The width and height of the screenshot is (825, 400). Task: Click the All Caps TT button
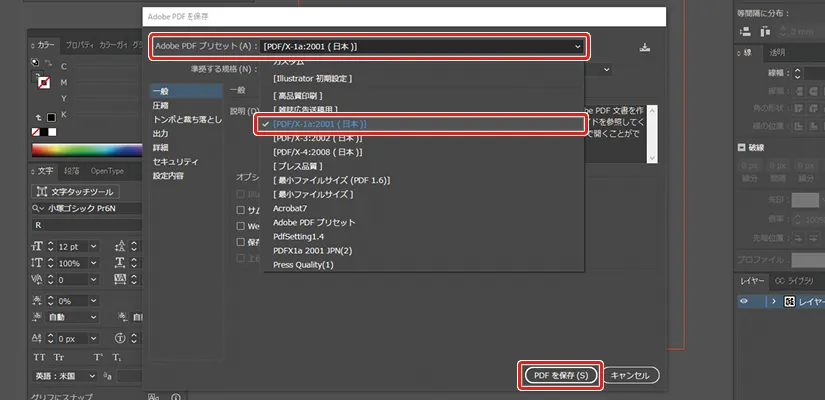coord(39,357)
